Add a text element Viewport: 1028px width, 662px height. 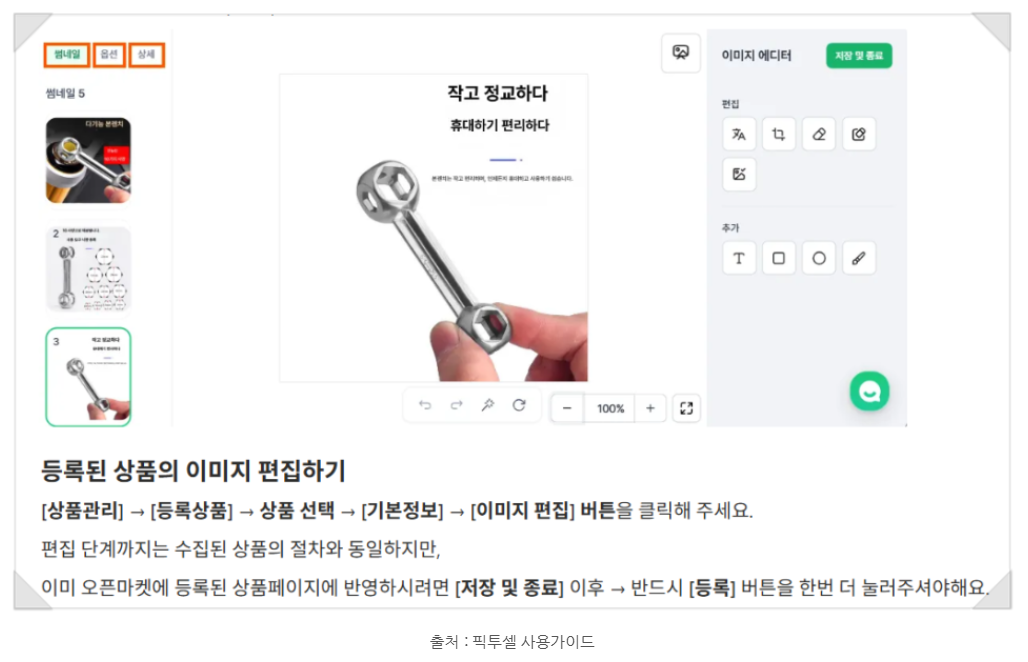(x=739, y=258)
